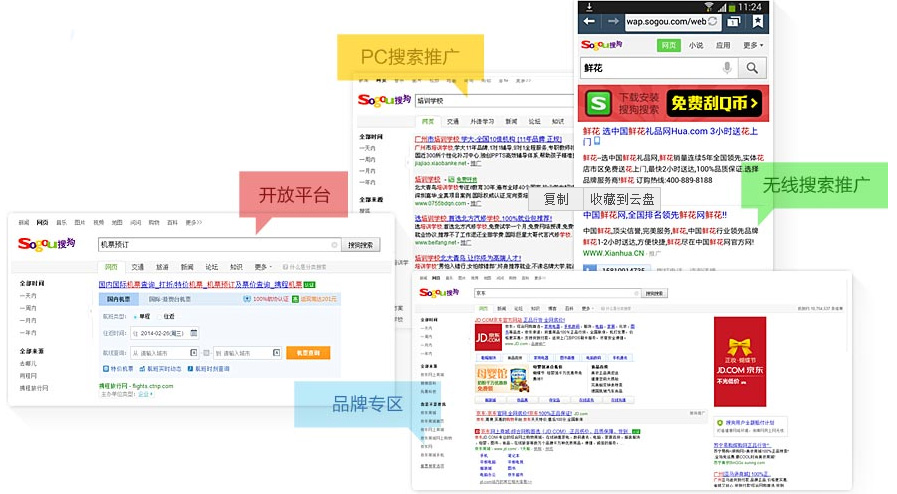The width and height of the screenshot is (897, 494).
Task: Reload the wap.sogou.com page
Action: [x=713, y=22]
